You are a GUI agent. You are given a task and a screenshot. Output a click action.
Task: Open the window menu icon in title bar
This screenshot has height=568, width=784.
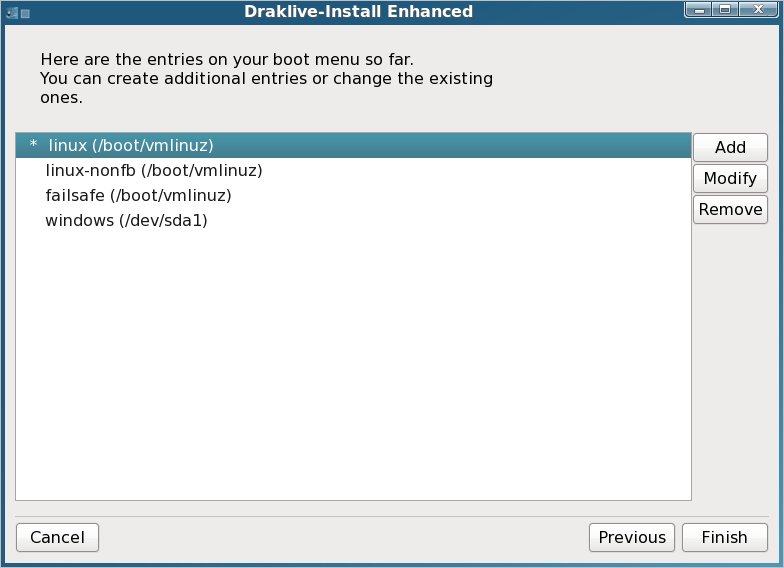pyautogui.click(x=11, y=12)
